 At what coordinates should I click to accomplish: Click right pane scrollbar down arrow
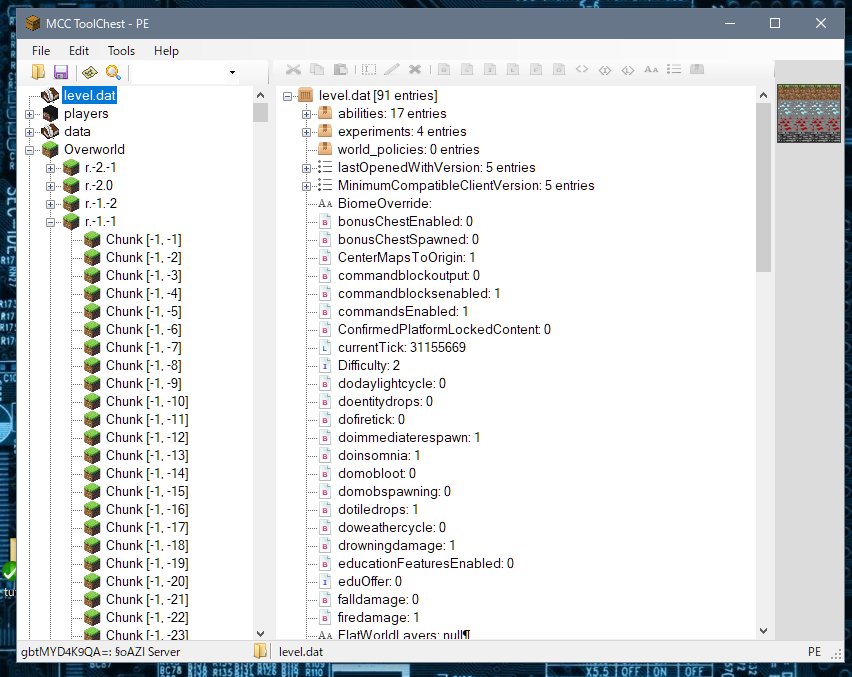pos(763,631)
